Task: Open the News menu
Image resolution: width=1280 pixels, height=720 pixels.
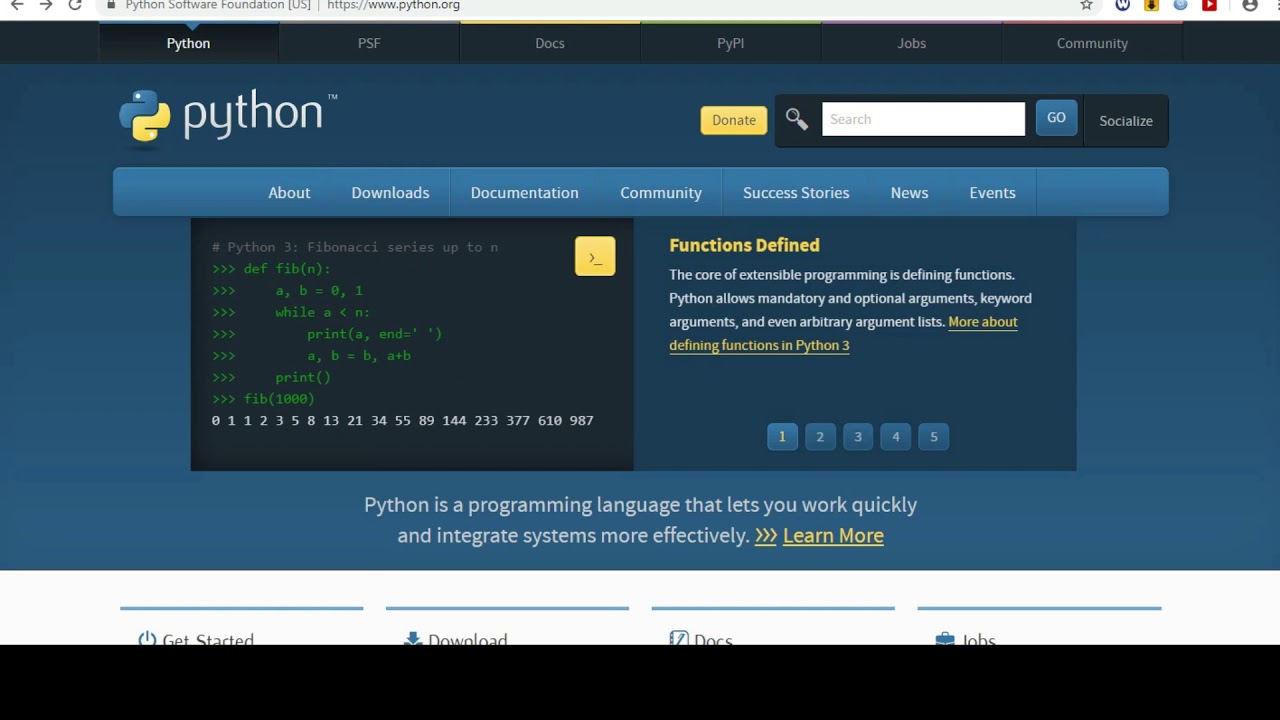Action: pos(909,193)
